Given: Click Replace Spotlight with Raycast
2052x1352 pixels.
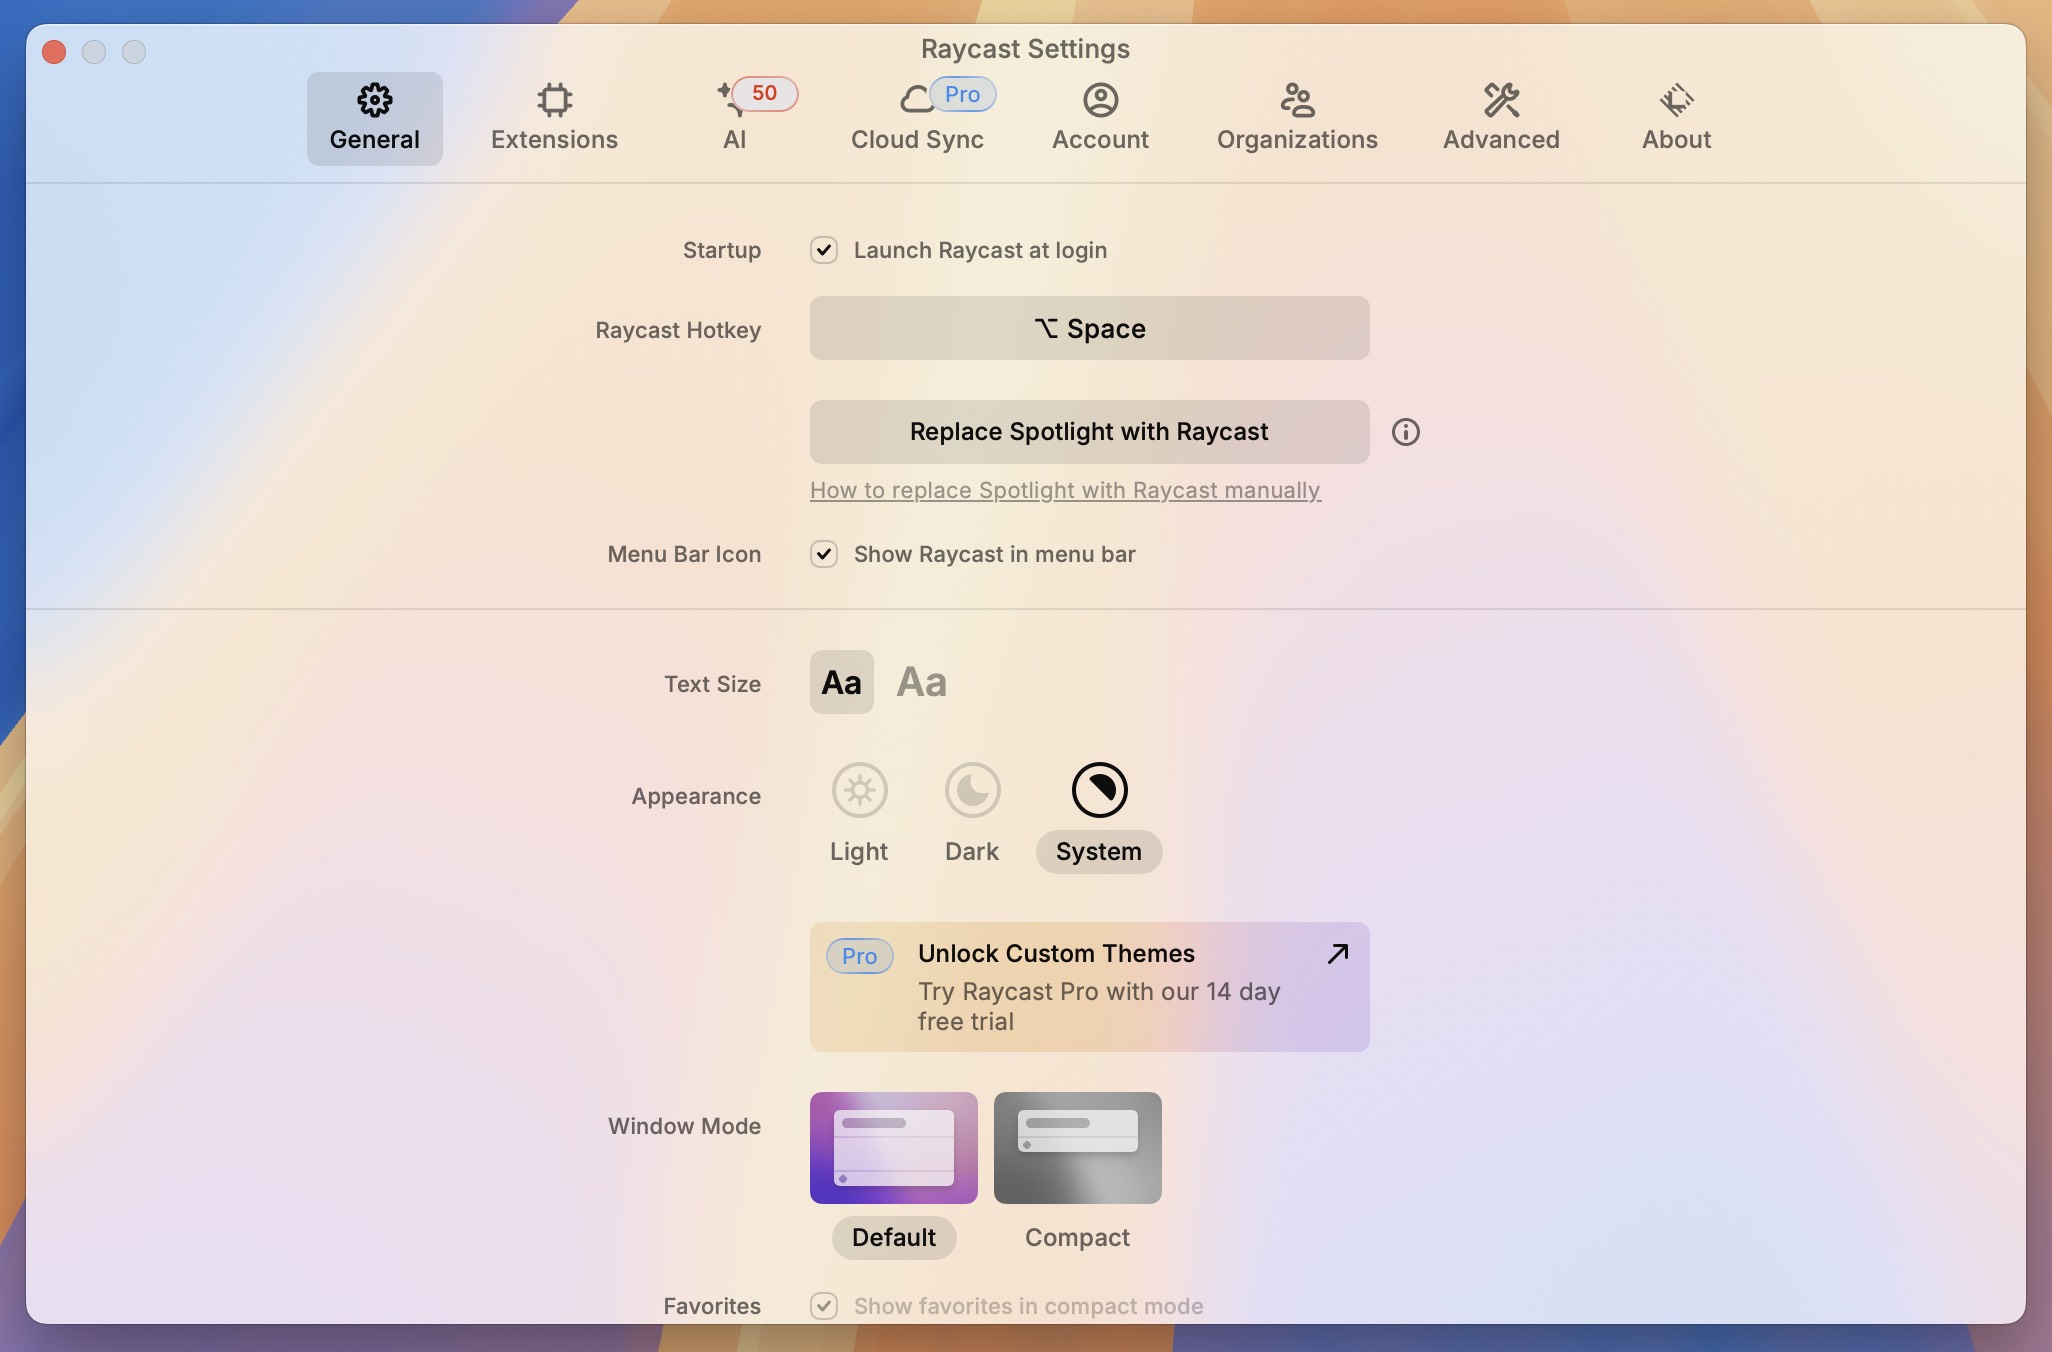Looking at the screenshot, I should [x=1089, y=431].
